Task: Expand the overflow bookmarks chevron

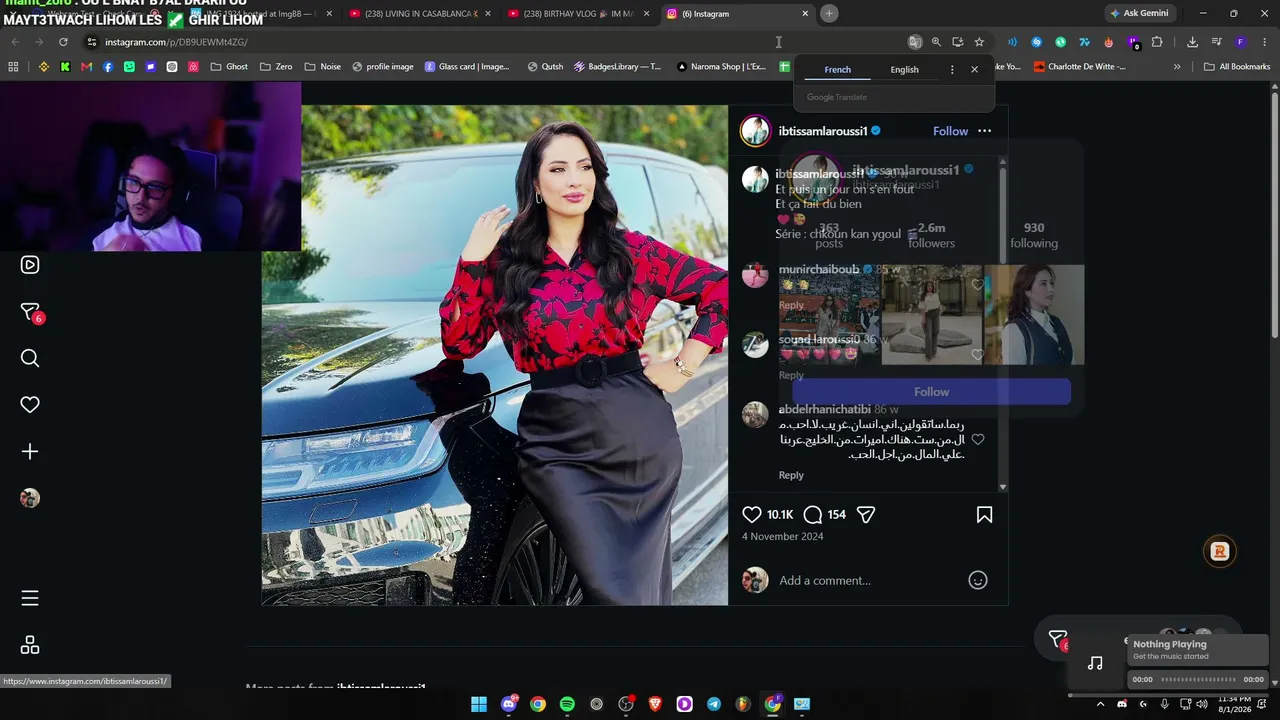Action: pyautogui.click(x=1177, y=67)
